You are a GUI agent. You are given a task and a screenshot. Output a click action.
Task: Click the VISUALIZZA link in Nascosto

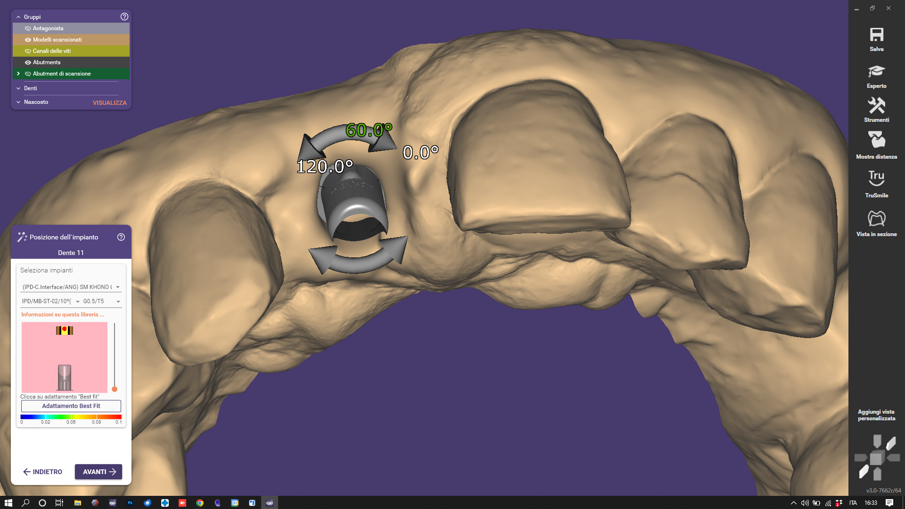(109, 103)
